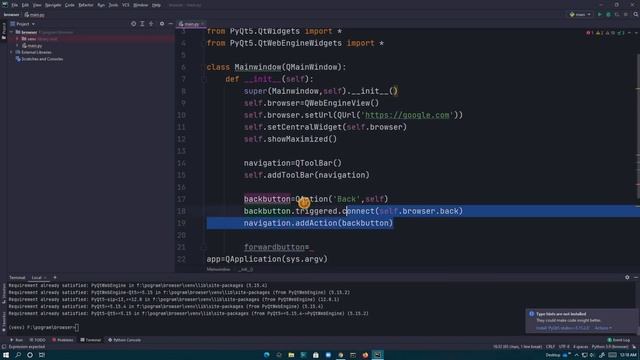The width and height of the screenshot is (640, 360).
Task: Open File Explorer from taskbar
Action: coord(291,355)
